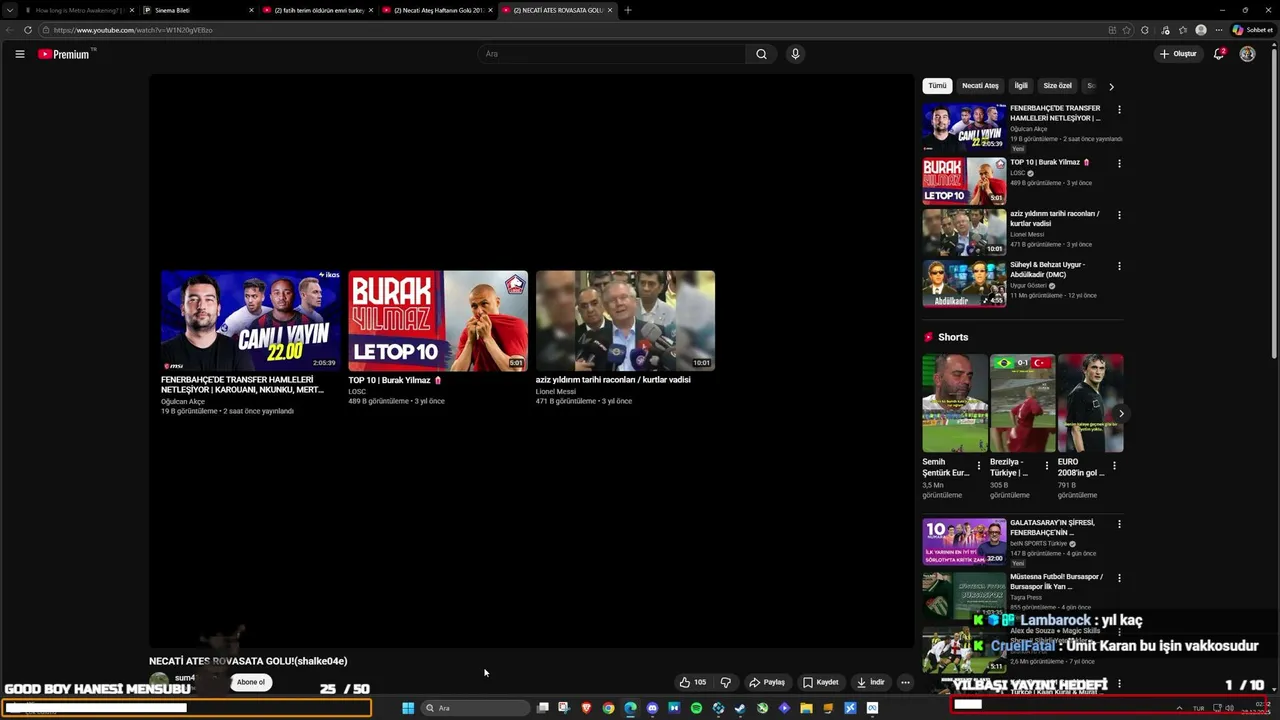
Task: Open endscreen BURAK YILMAZ LE TOP 10 card
Action: (x=438, y=320)
